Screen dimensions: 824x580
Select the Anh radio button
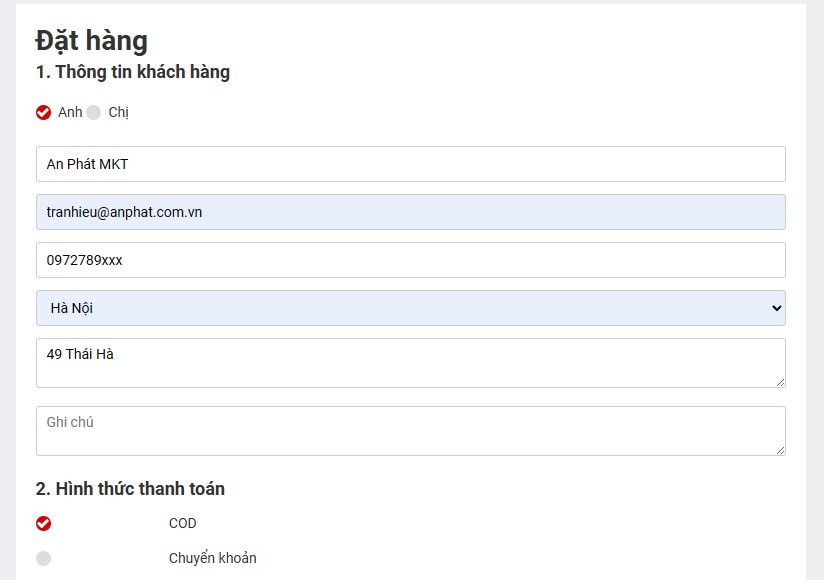pos(44,112)
